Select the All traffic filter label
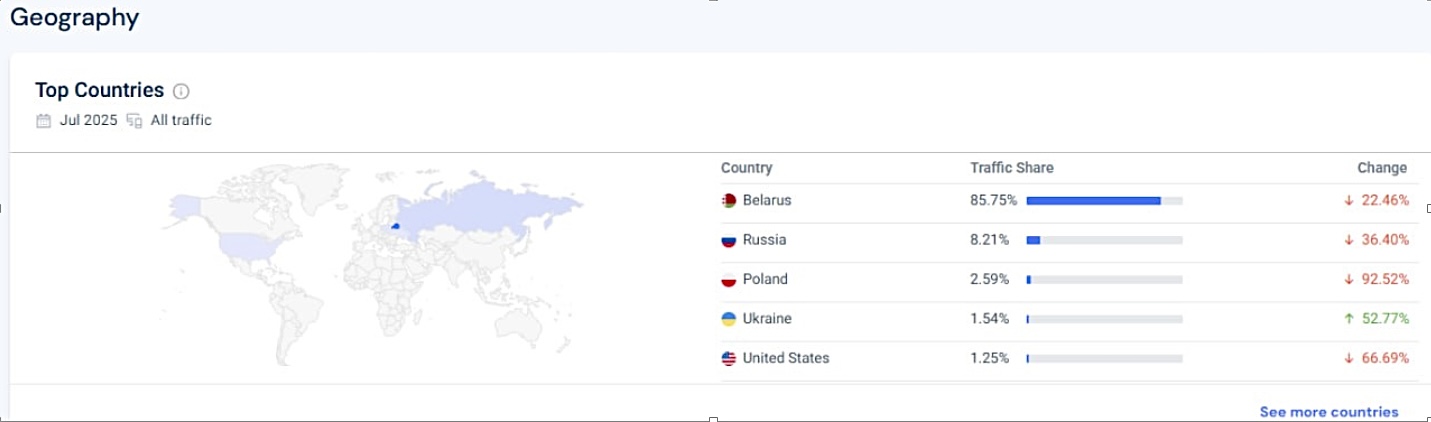This screenshot has height=422, width=1431. click(x=181, y=121)
